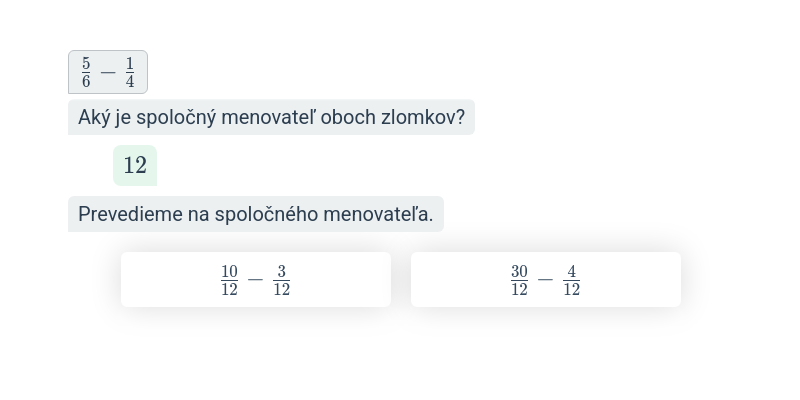Click the minus sign in the top expression
The width and height of the screenshot is (800, 400).
tap(108, 73)
